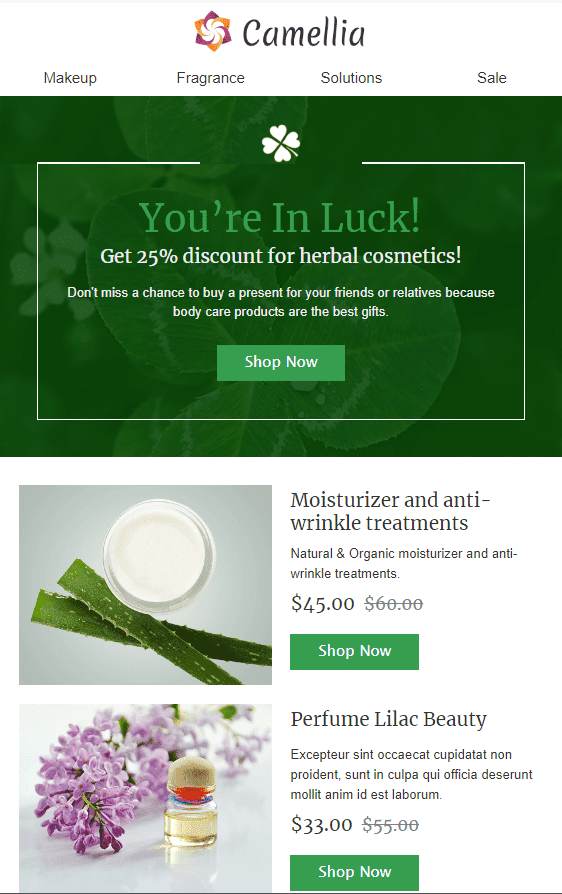Click the crossed-out $60.00 price
Screen dimensions: 562x894
point(394,603)
